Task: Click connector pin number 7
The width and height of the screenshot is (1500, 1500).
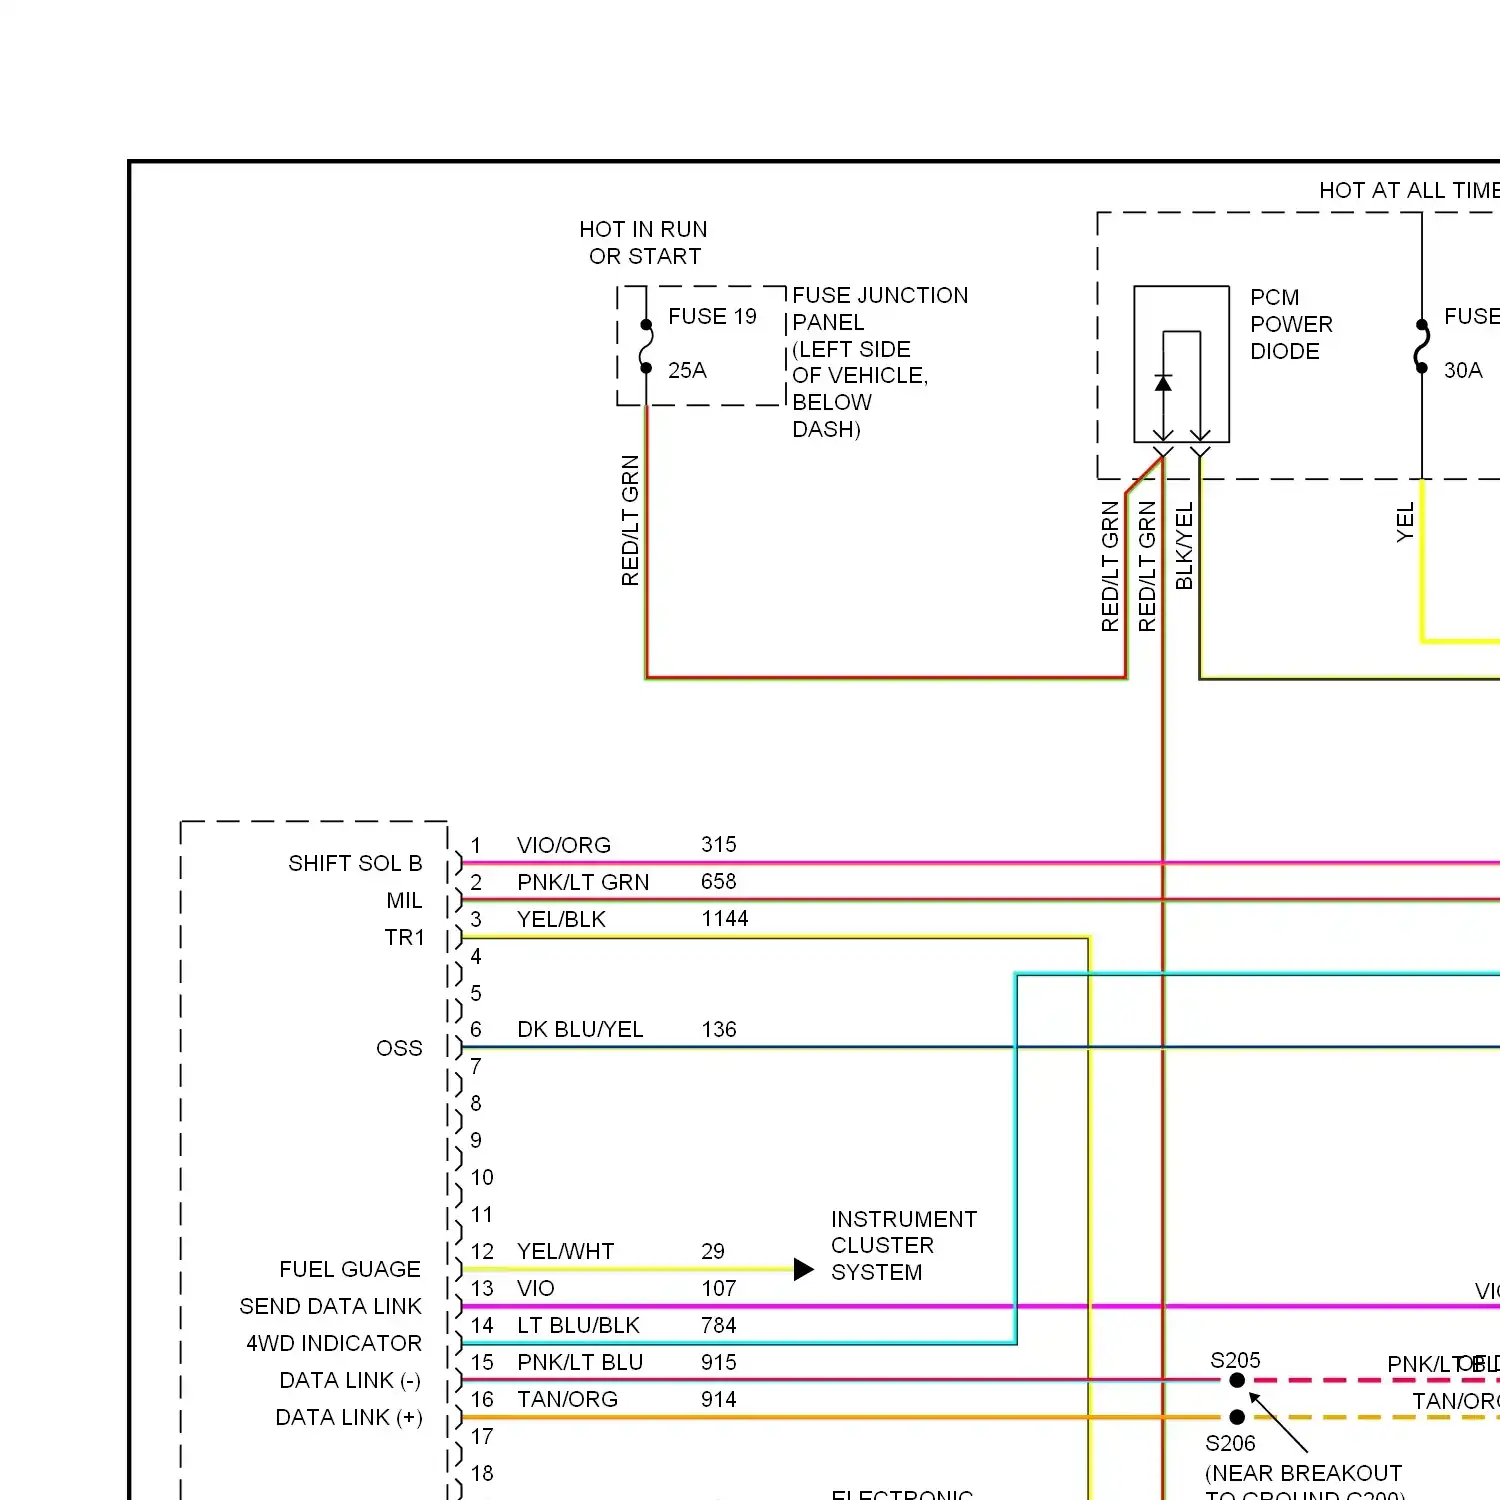Action: pyautogui.click(x=476, y=1066)
